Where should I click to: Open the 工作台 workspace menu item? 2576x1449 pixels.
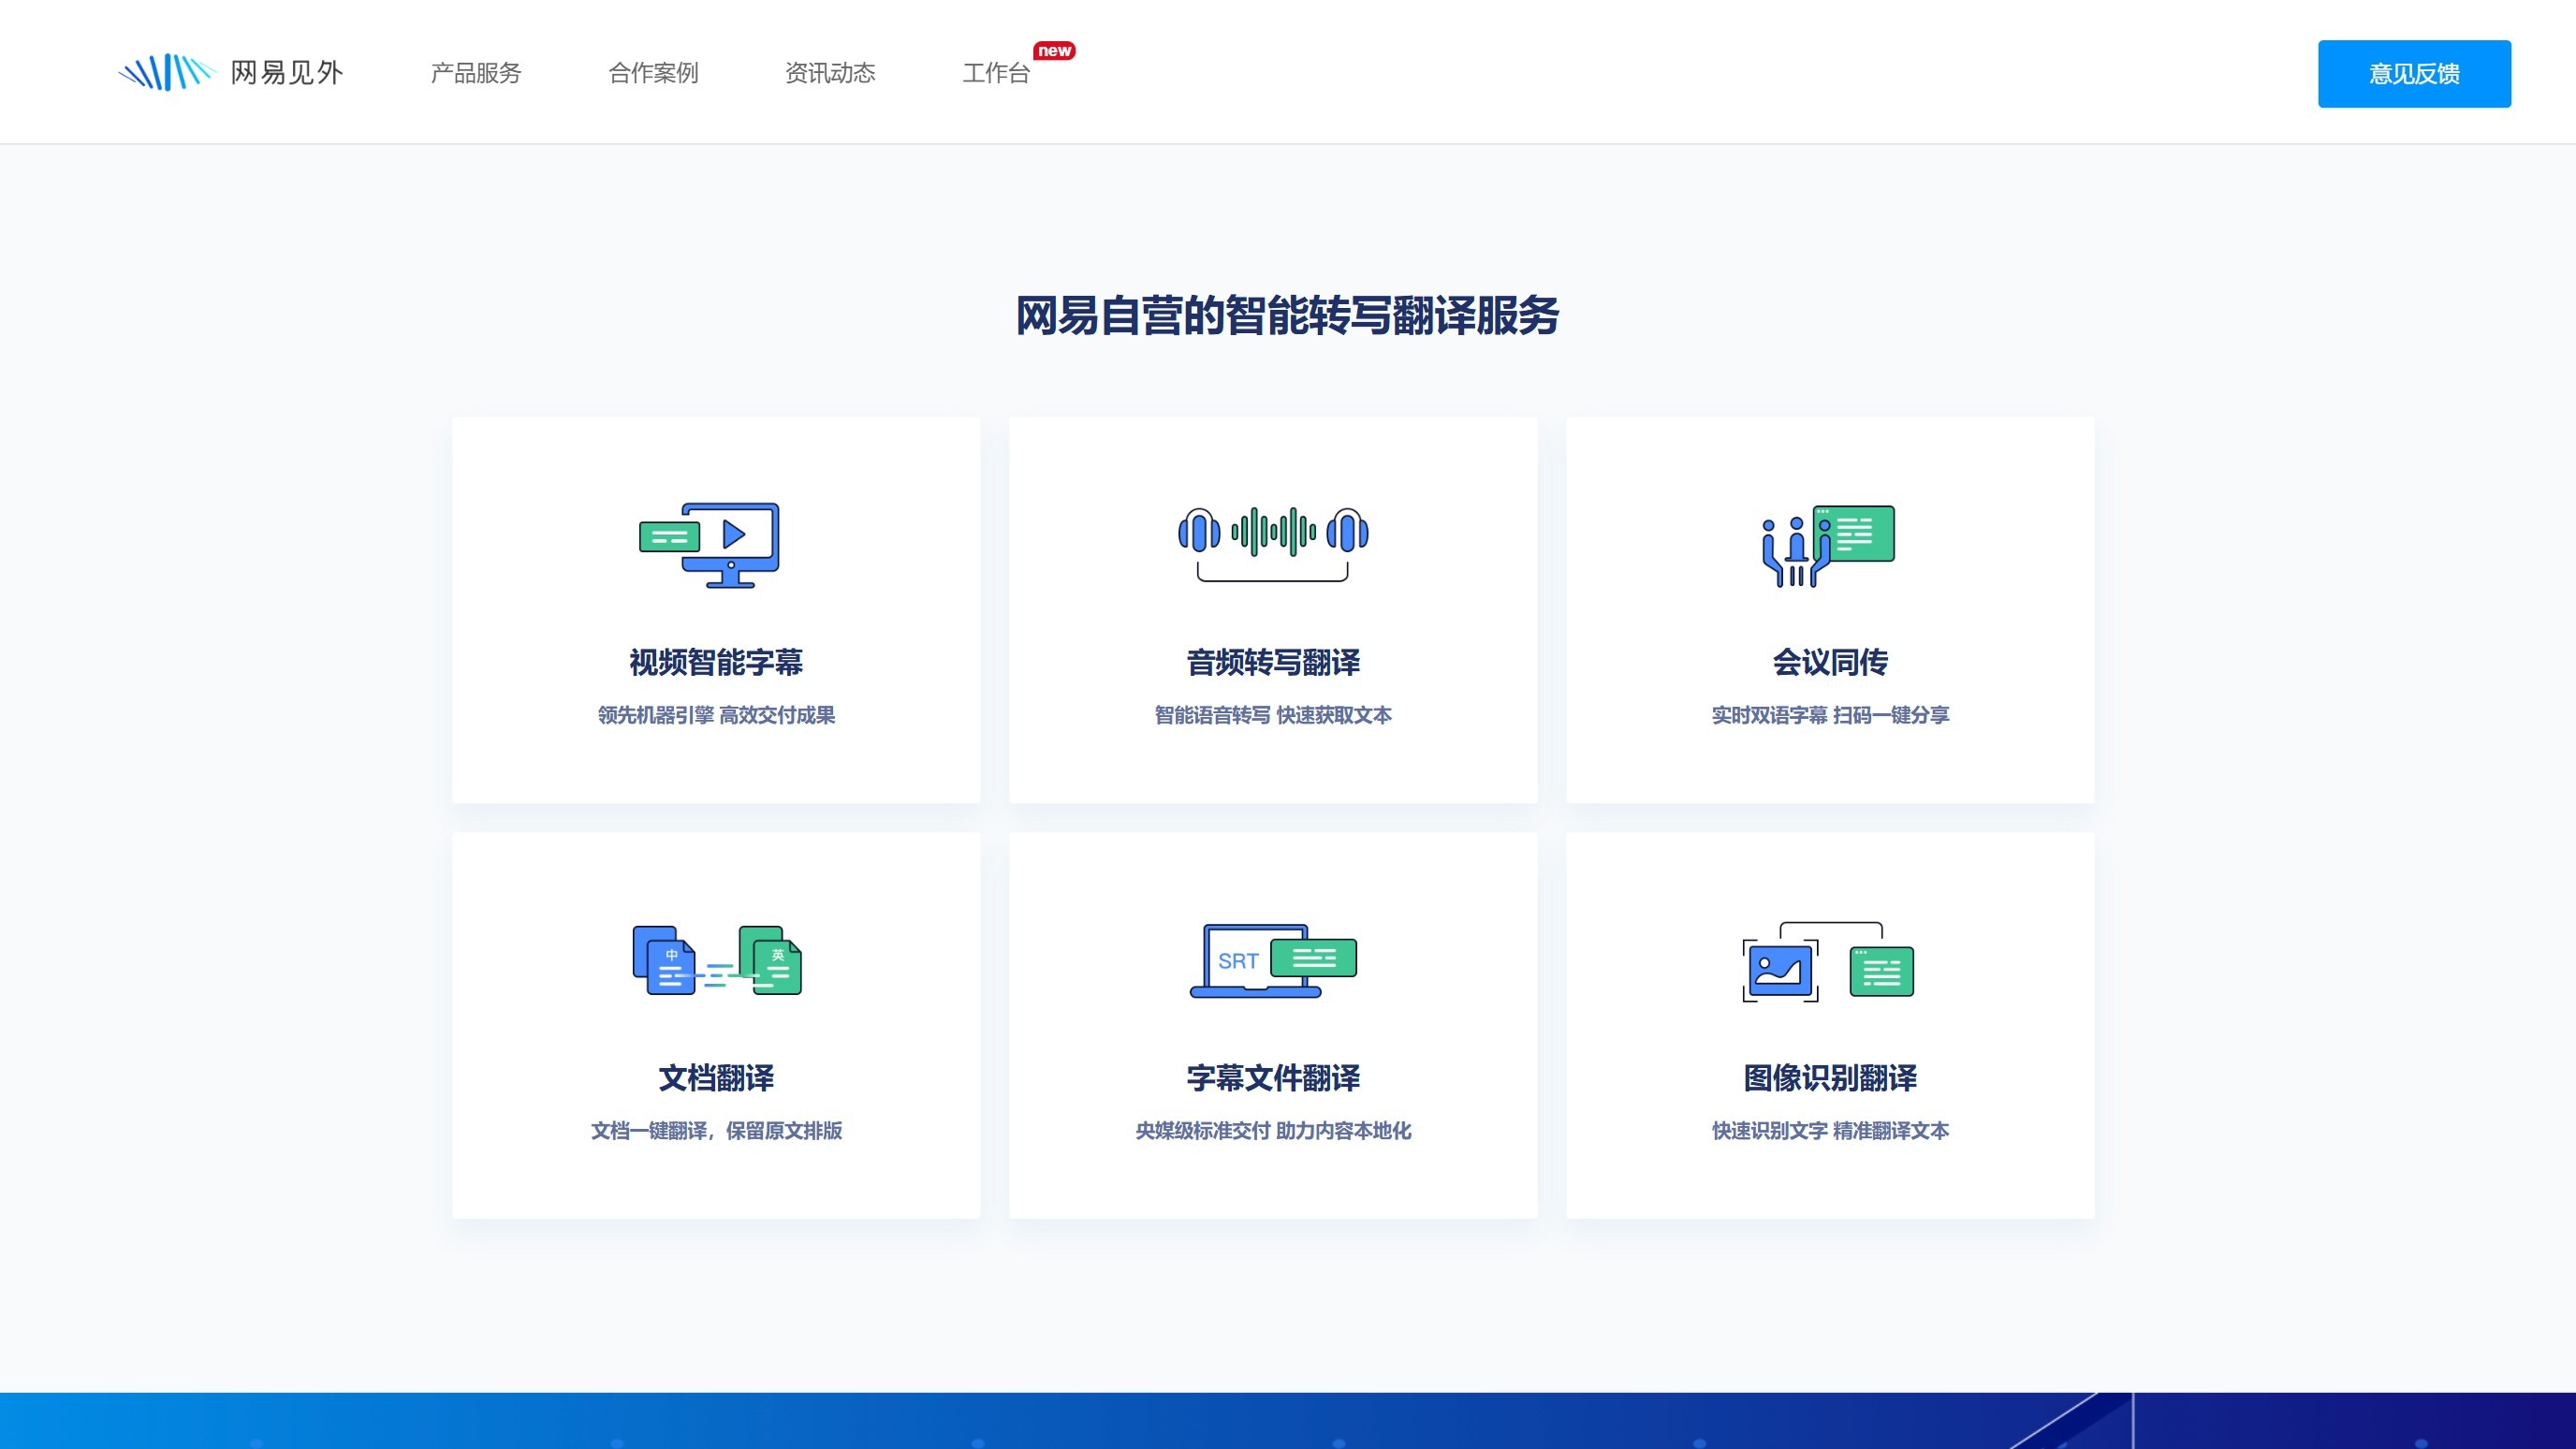point(996,72)
